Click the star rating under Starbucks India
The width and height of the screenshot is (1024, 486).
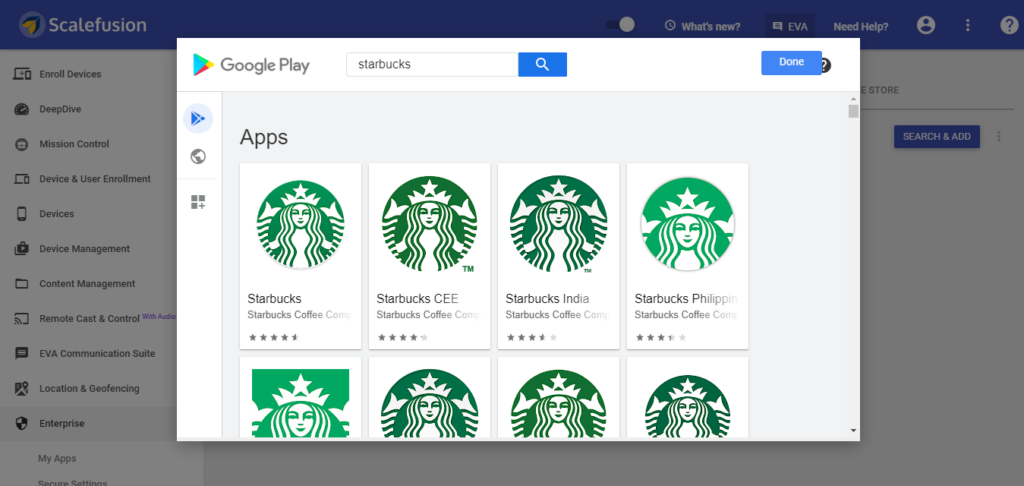tap(531, 337)
